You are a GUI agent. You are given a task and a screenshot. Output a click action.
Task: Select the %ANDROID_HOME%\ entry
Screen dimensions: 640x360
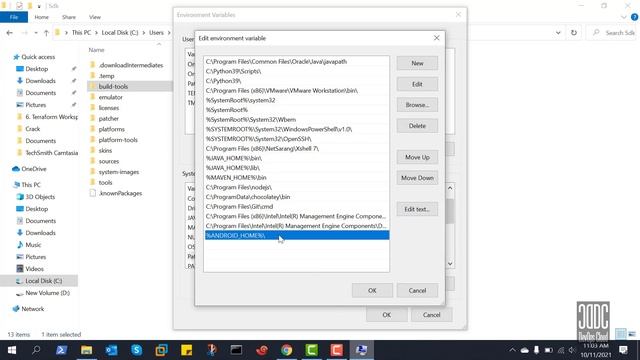[297, 236]
